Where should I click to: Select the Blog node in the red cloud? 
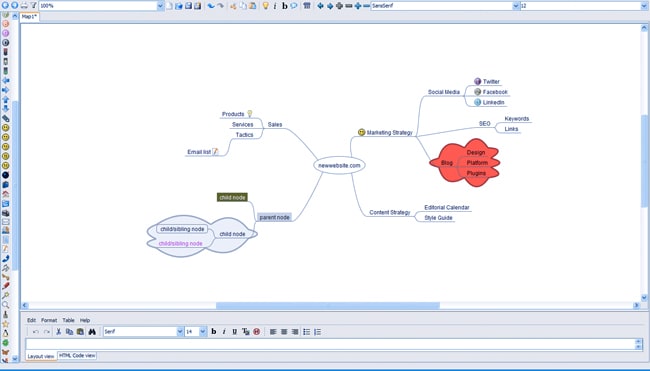click(446, 163)
